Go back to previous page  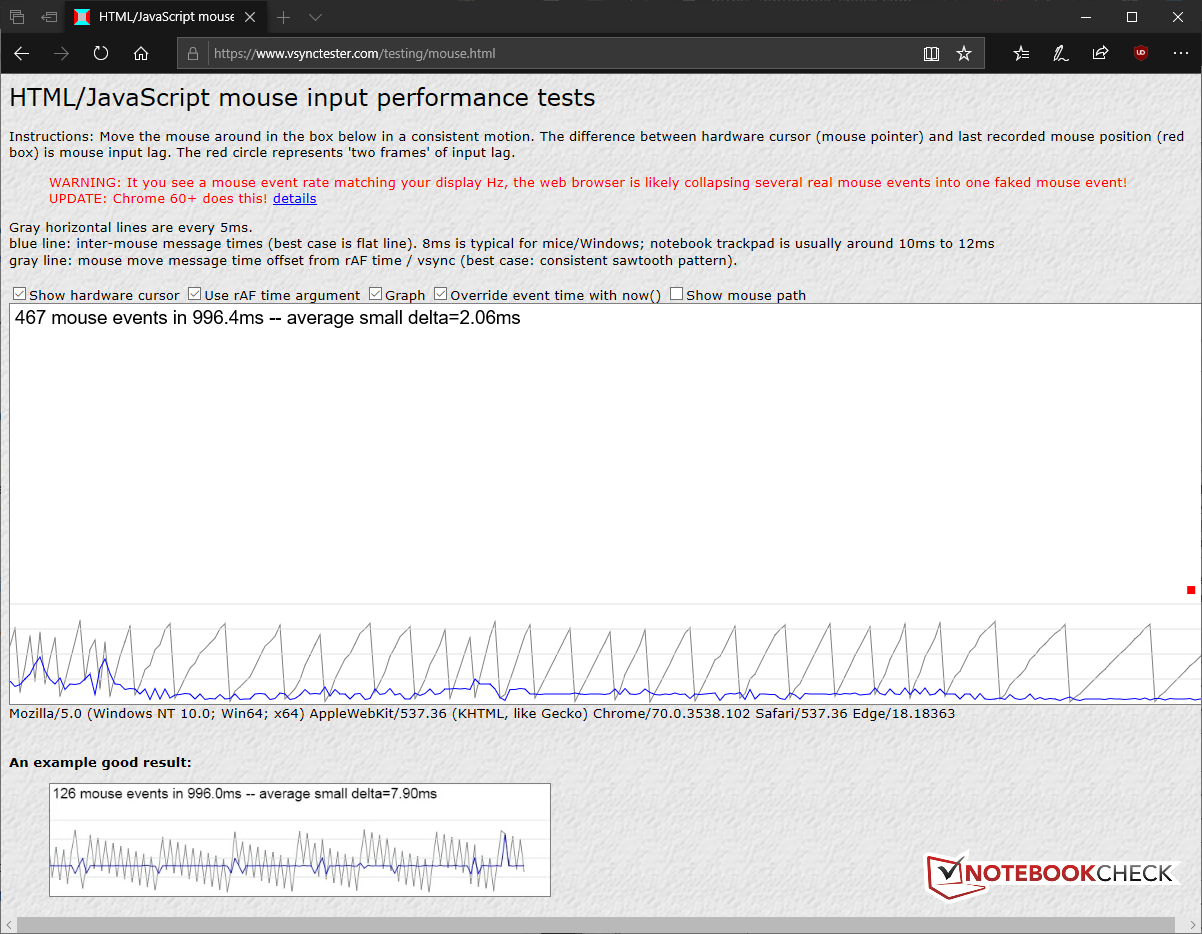[x=21, y=53]
